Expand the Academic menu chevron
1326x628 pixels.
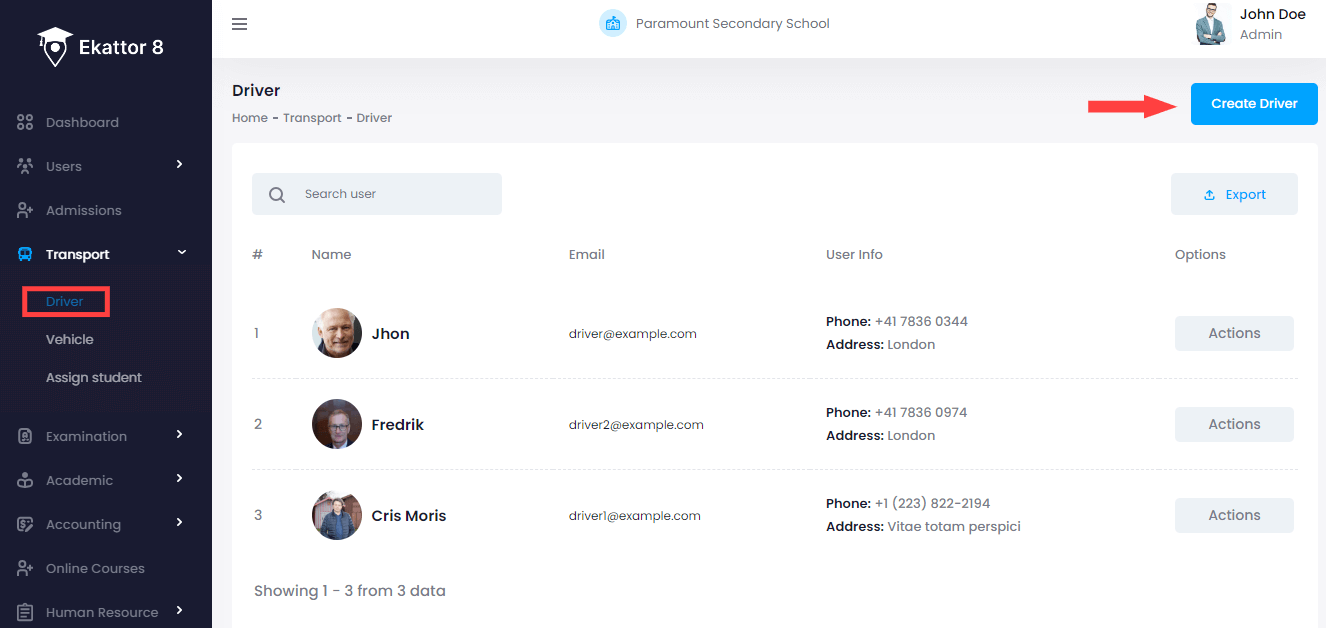point(180,478)
